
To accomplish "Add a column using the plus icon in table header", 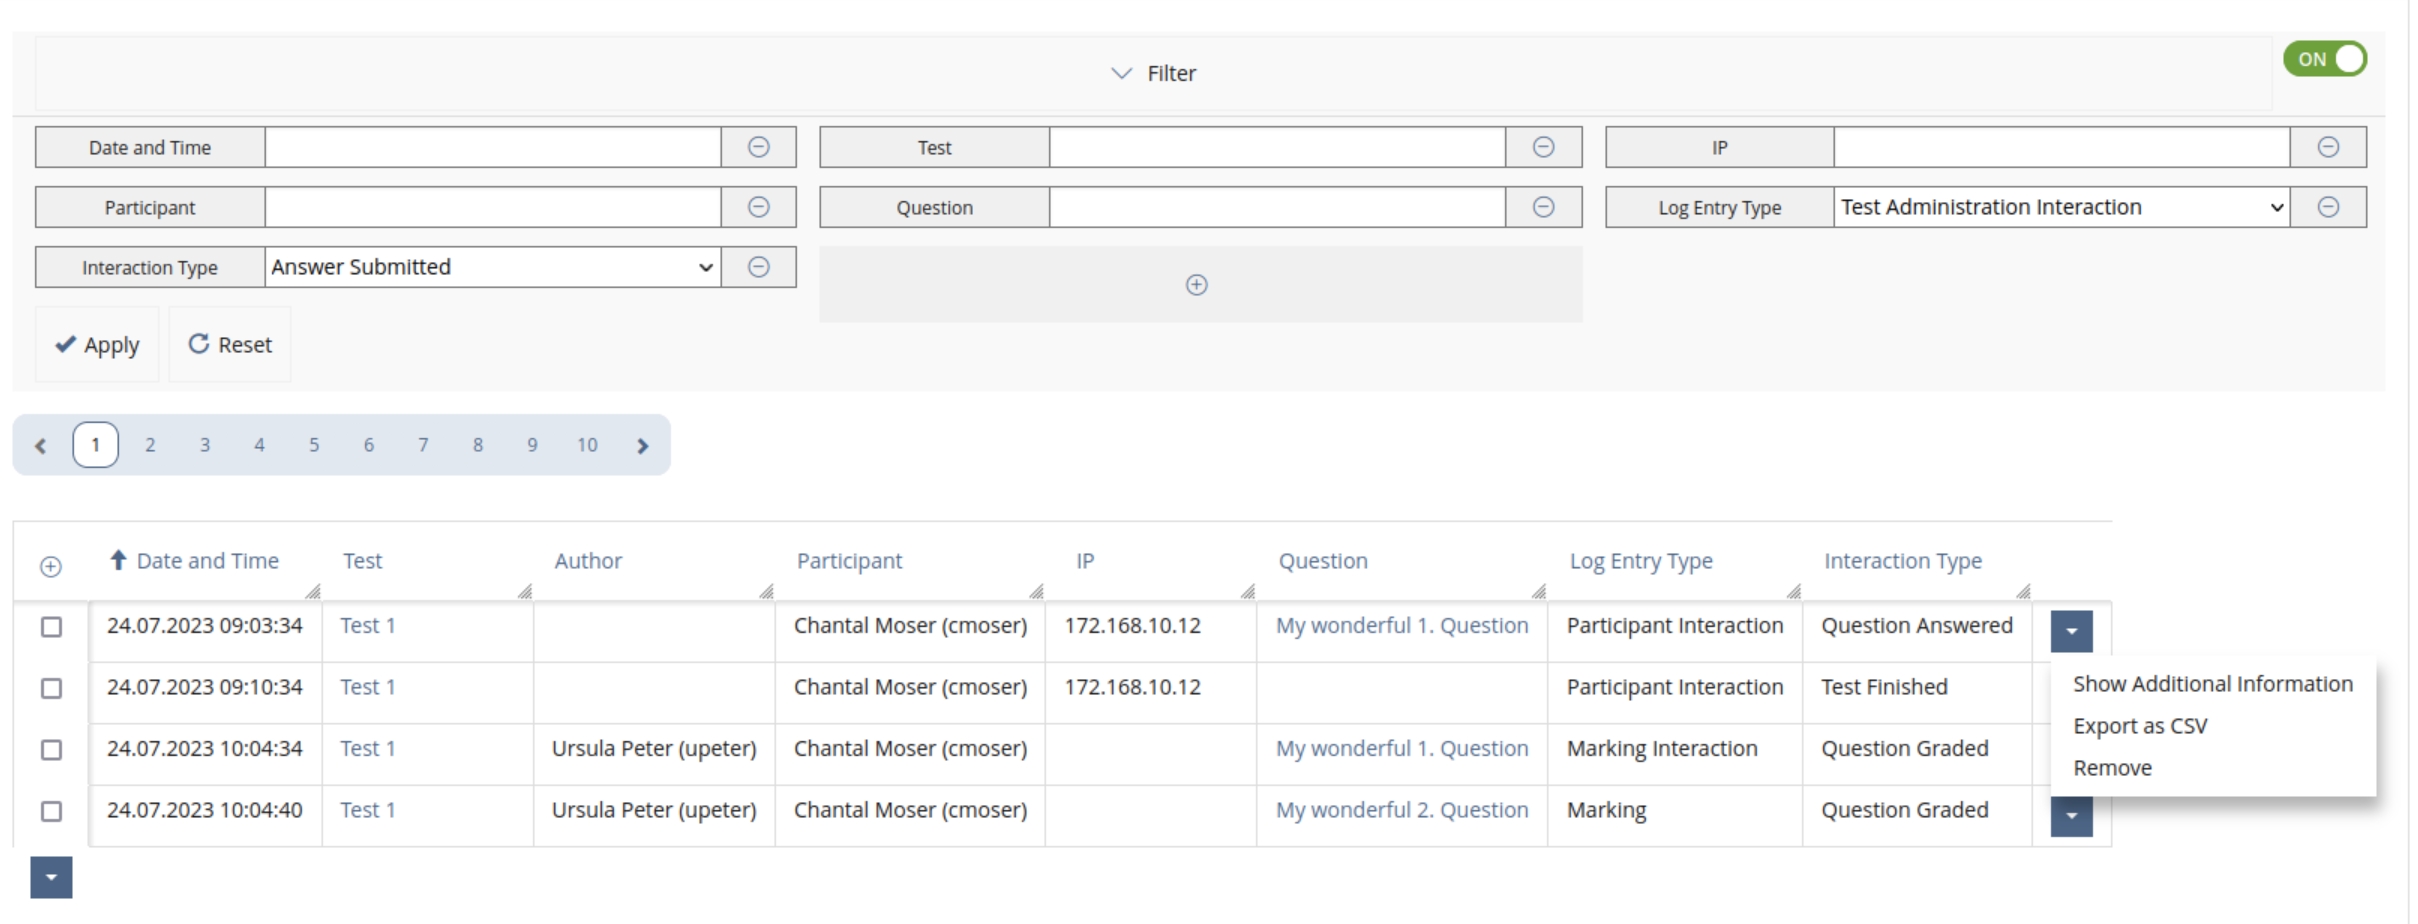I will [x=51, y=567].
